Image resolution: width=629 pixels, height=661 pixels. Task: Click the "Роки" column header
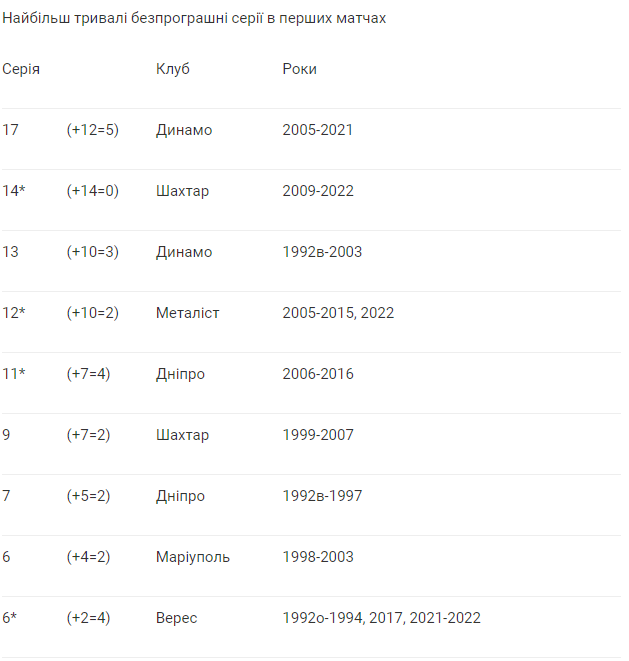tap(299, 69)
